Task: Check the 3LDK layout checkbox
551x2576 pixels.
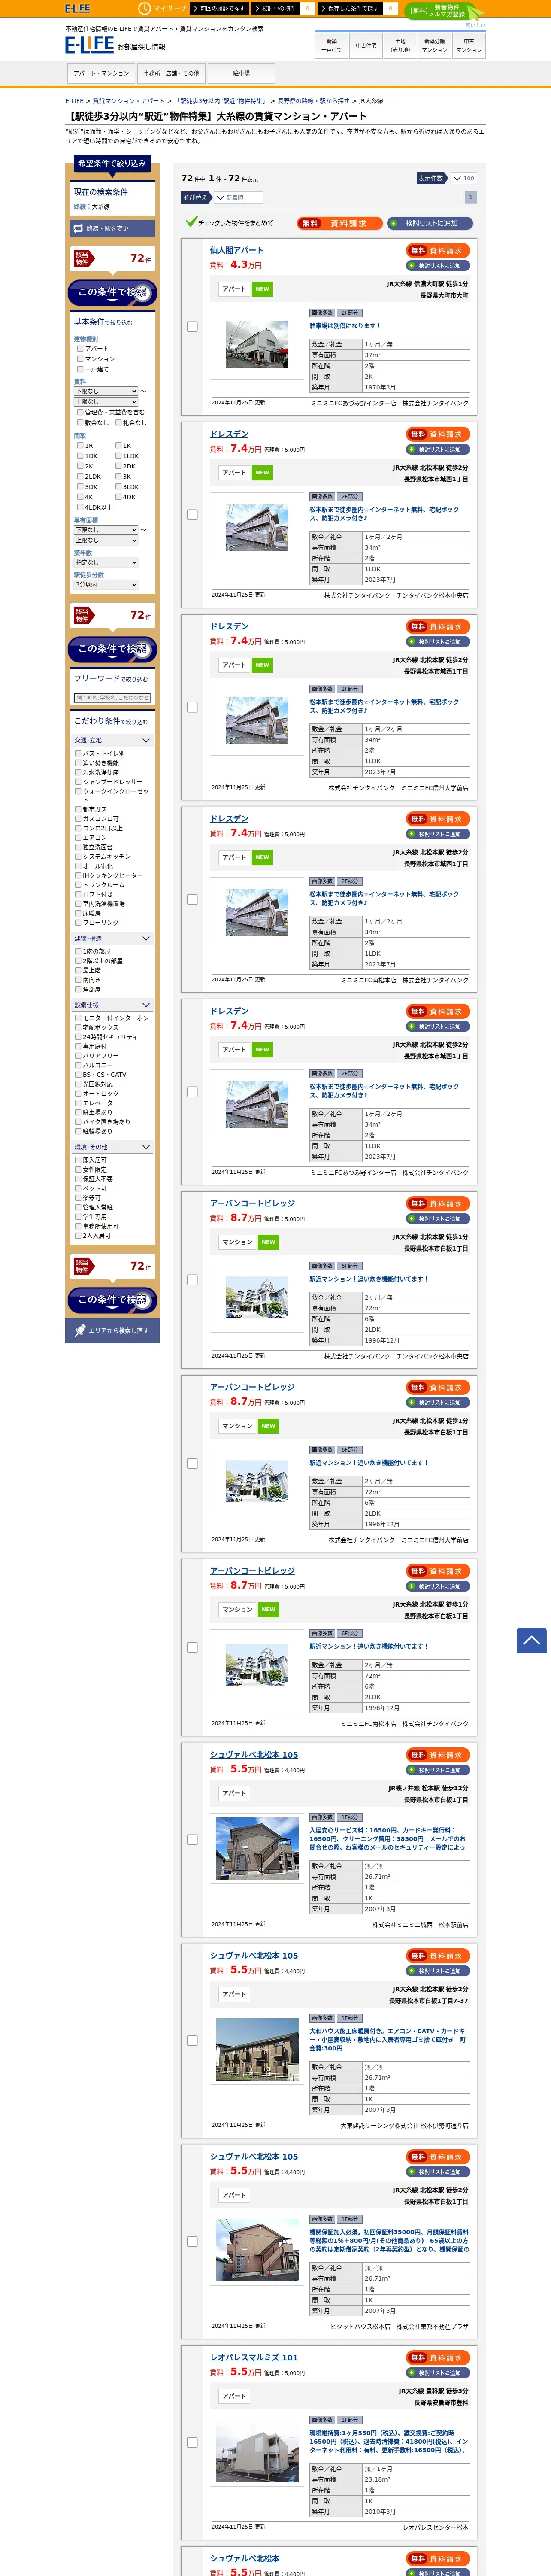Action: 118,487
